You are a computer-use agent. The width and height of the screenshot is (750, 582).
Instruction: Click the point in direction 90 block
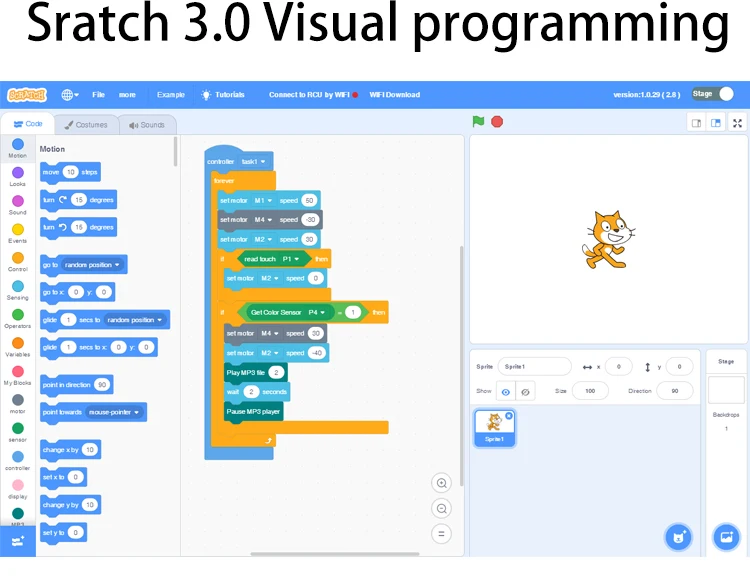77,384
